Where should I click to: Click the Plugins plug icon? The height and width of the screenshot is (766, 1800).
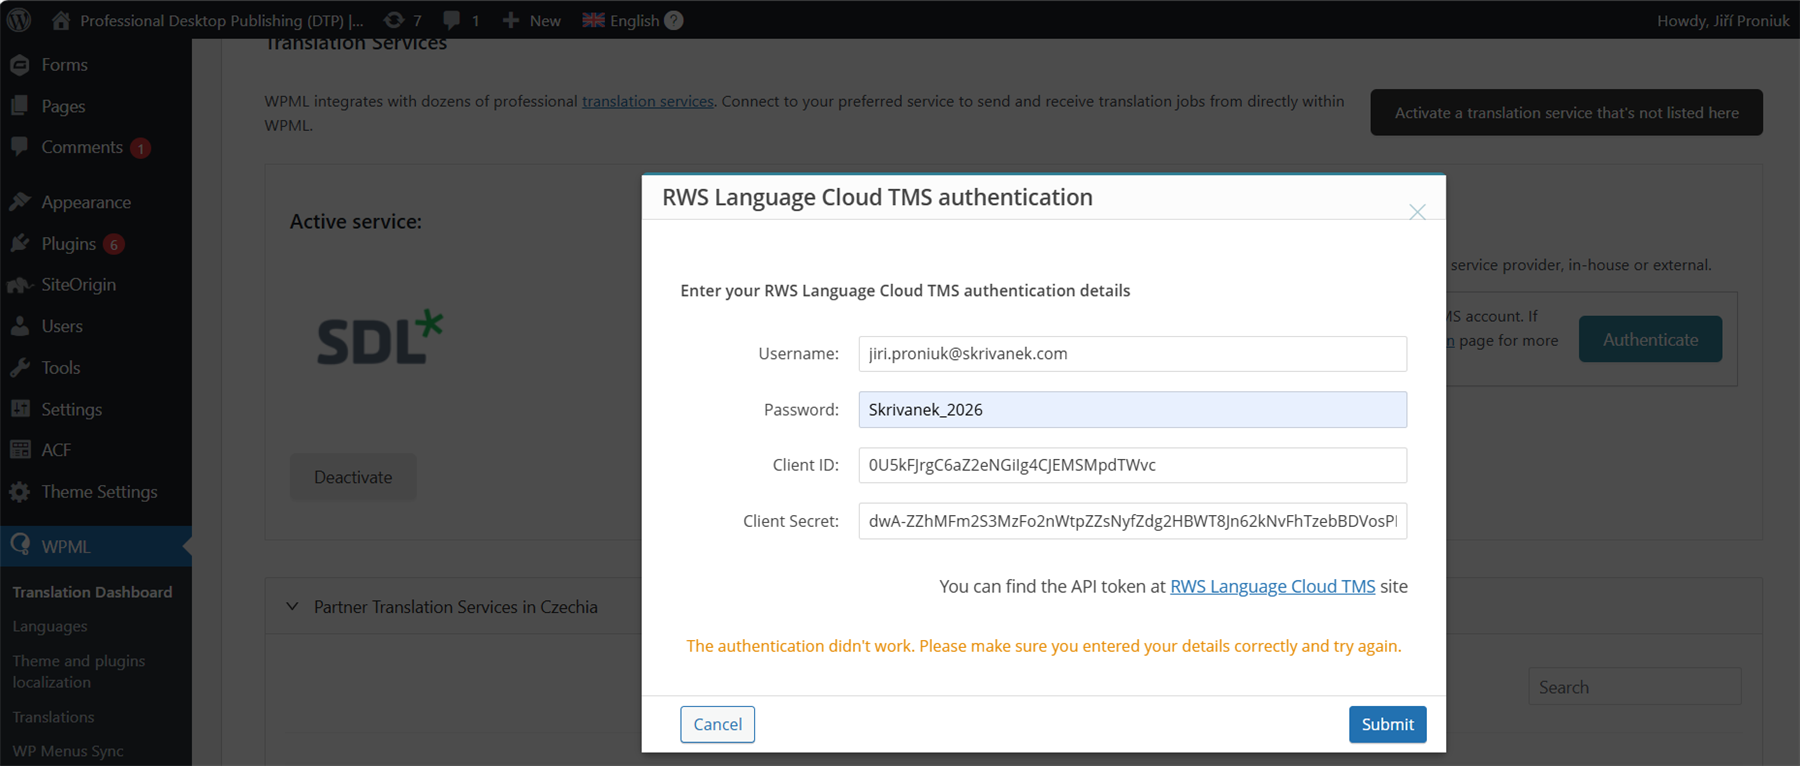tap(20, 243)
